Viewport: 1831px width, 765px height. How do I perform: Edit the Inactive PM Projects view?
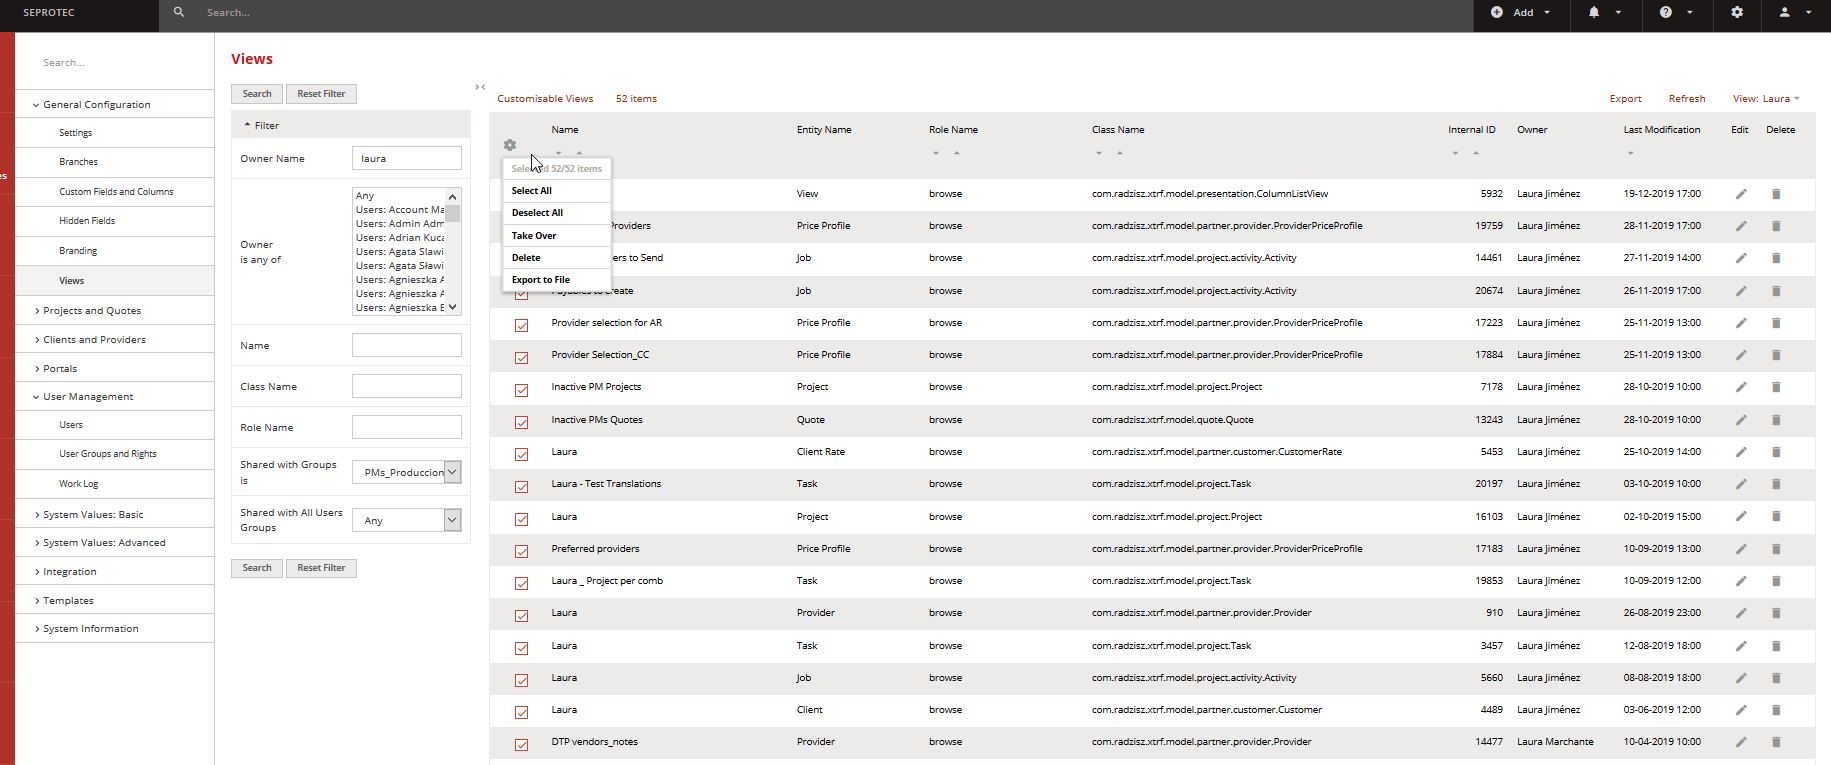pyautogui.click(x=1741, y=387)
